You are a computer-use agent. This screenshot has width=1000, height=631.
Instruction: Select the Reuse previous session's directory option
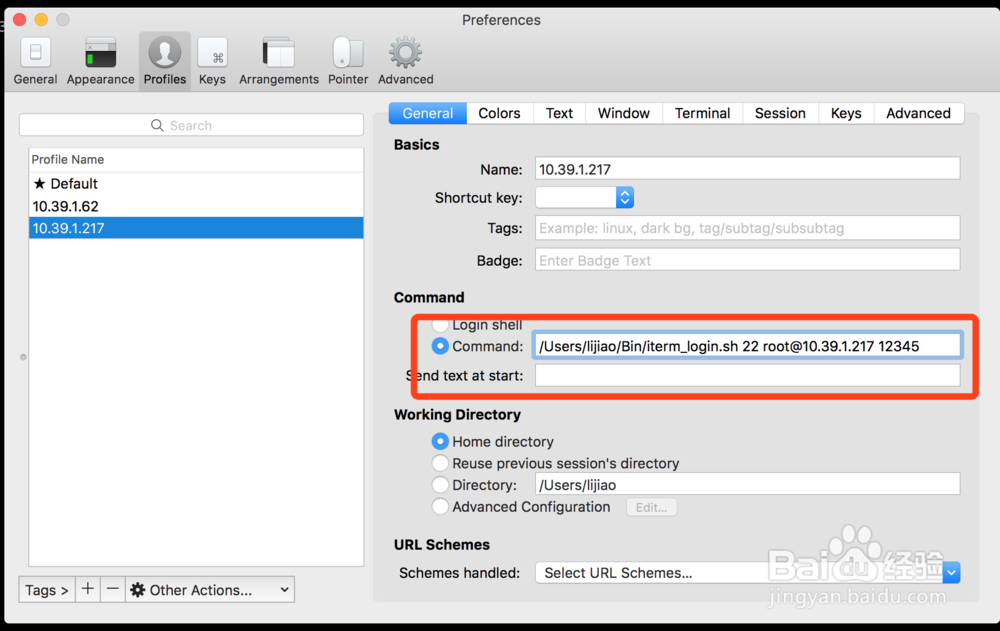pos(440,463)
